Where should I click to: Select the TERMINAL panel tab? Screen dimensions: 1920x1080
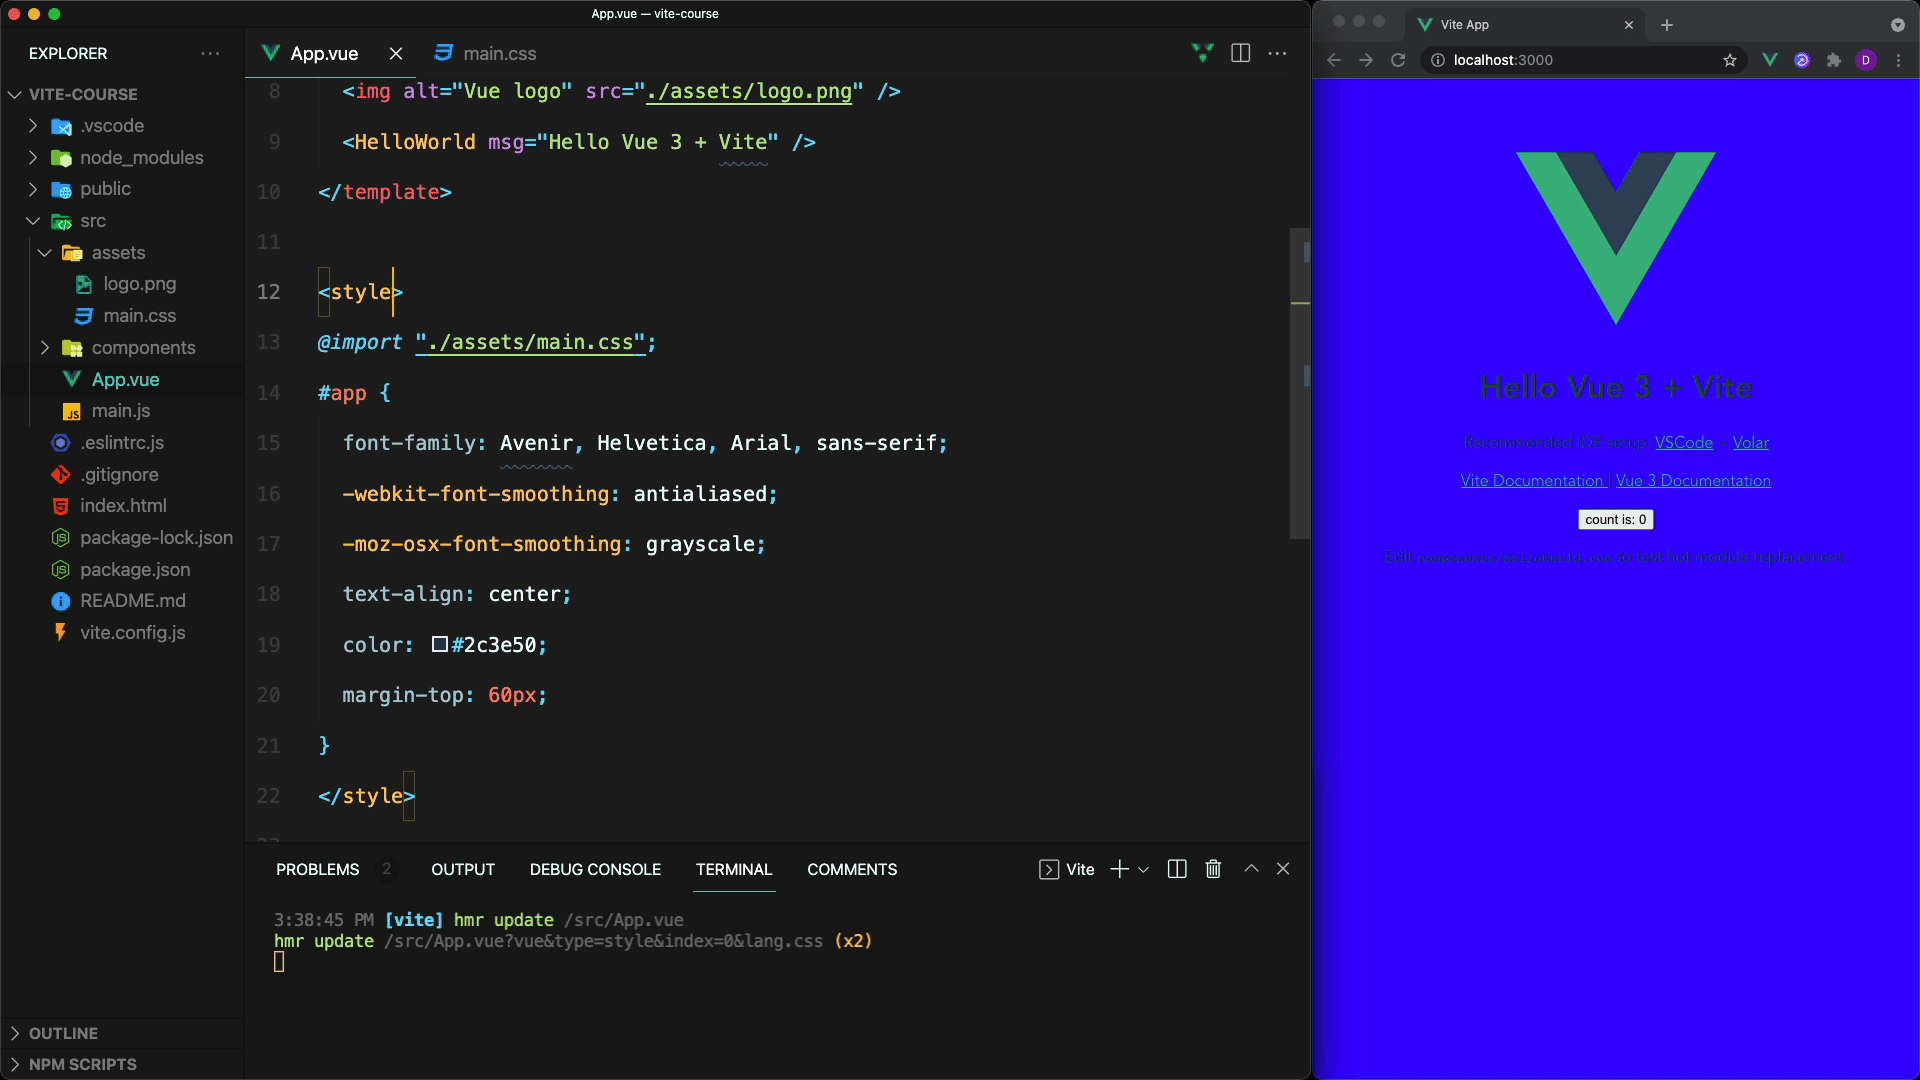tap(734, 869)
